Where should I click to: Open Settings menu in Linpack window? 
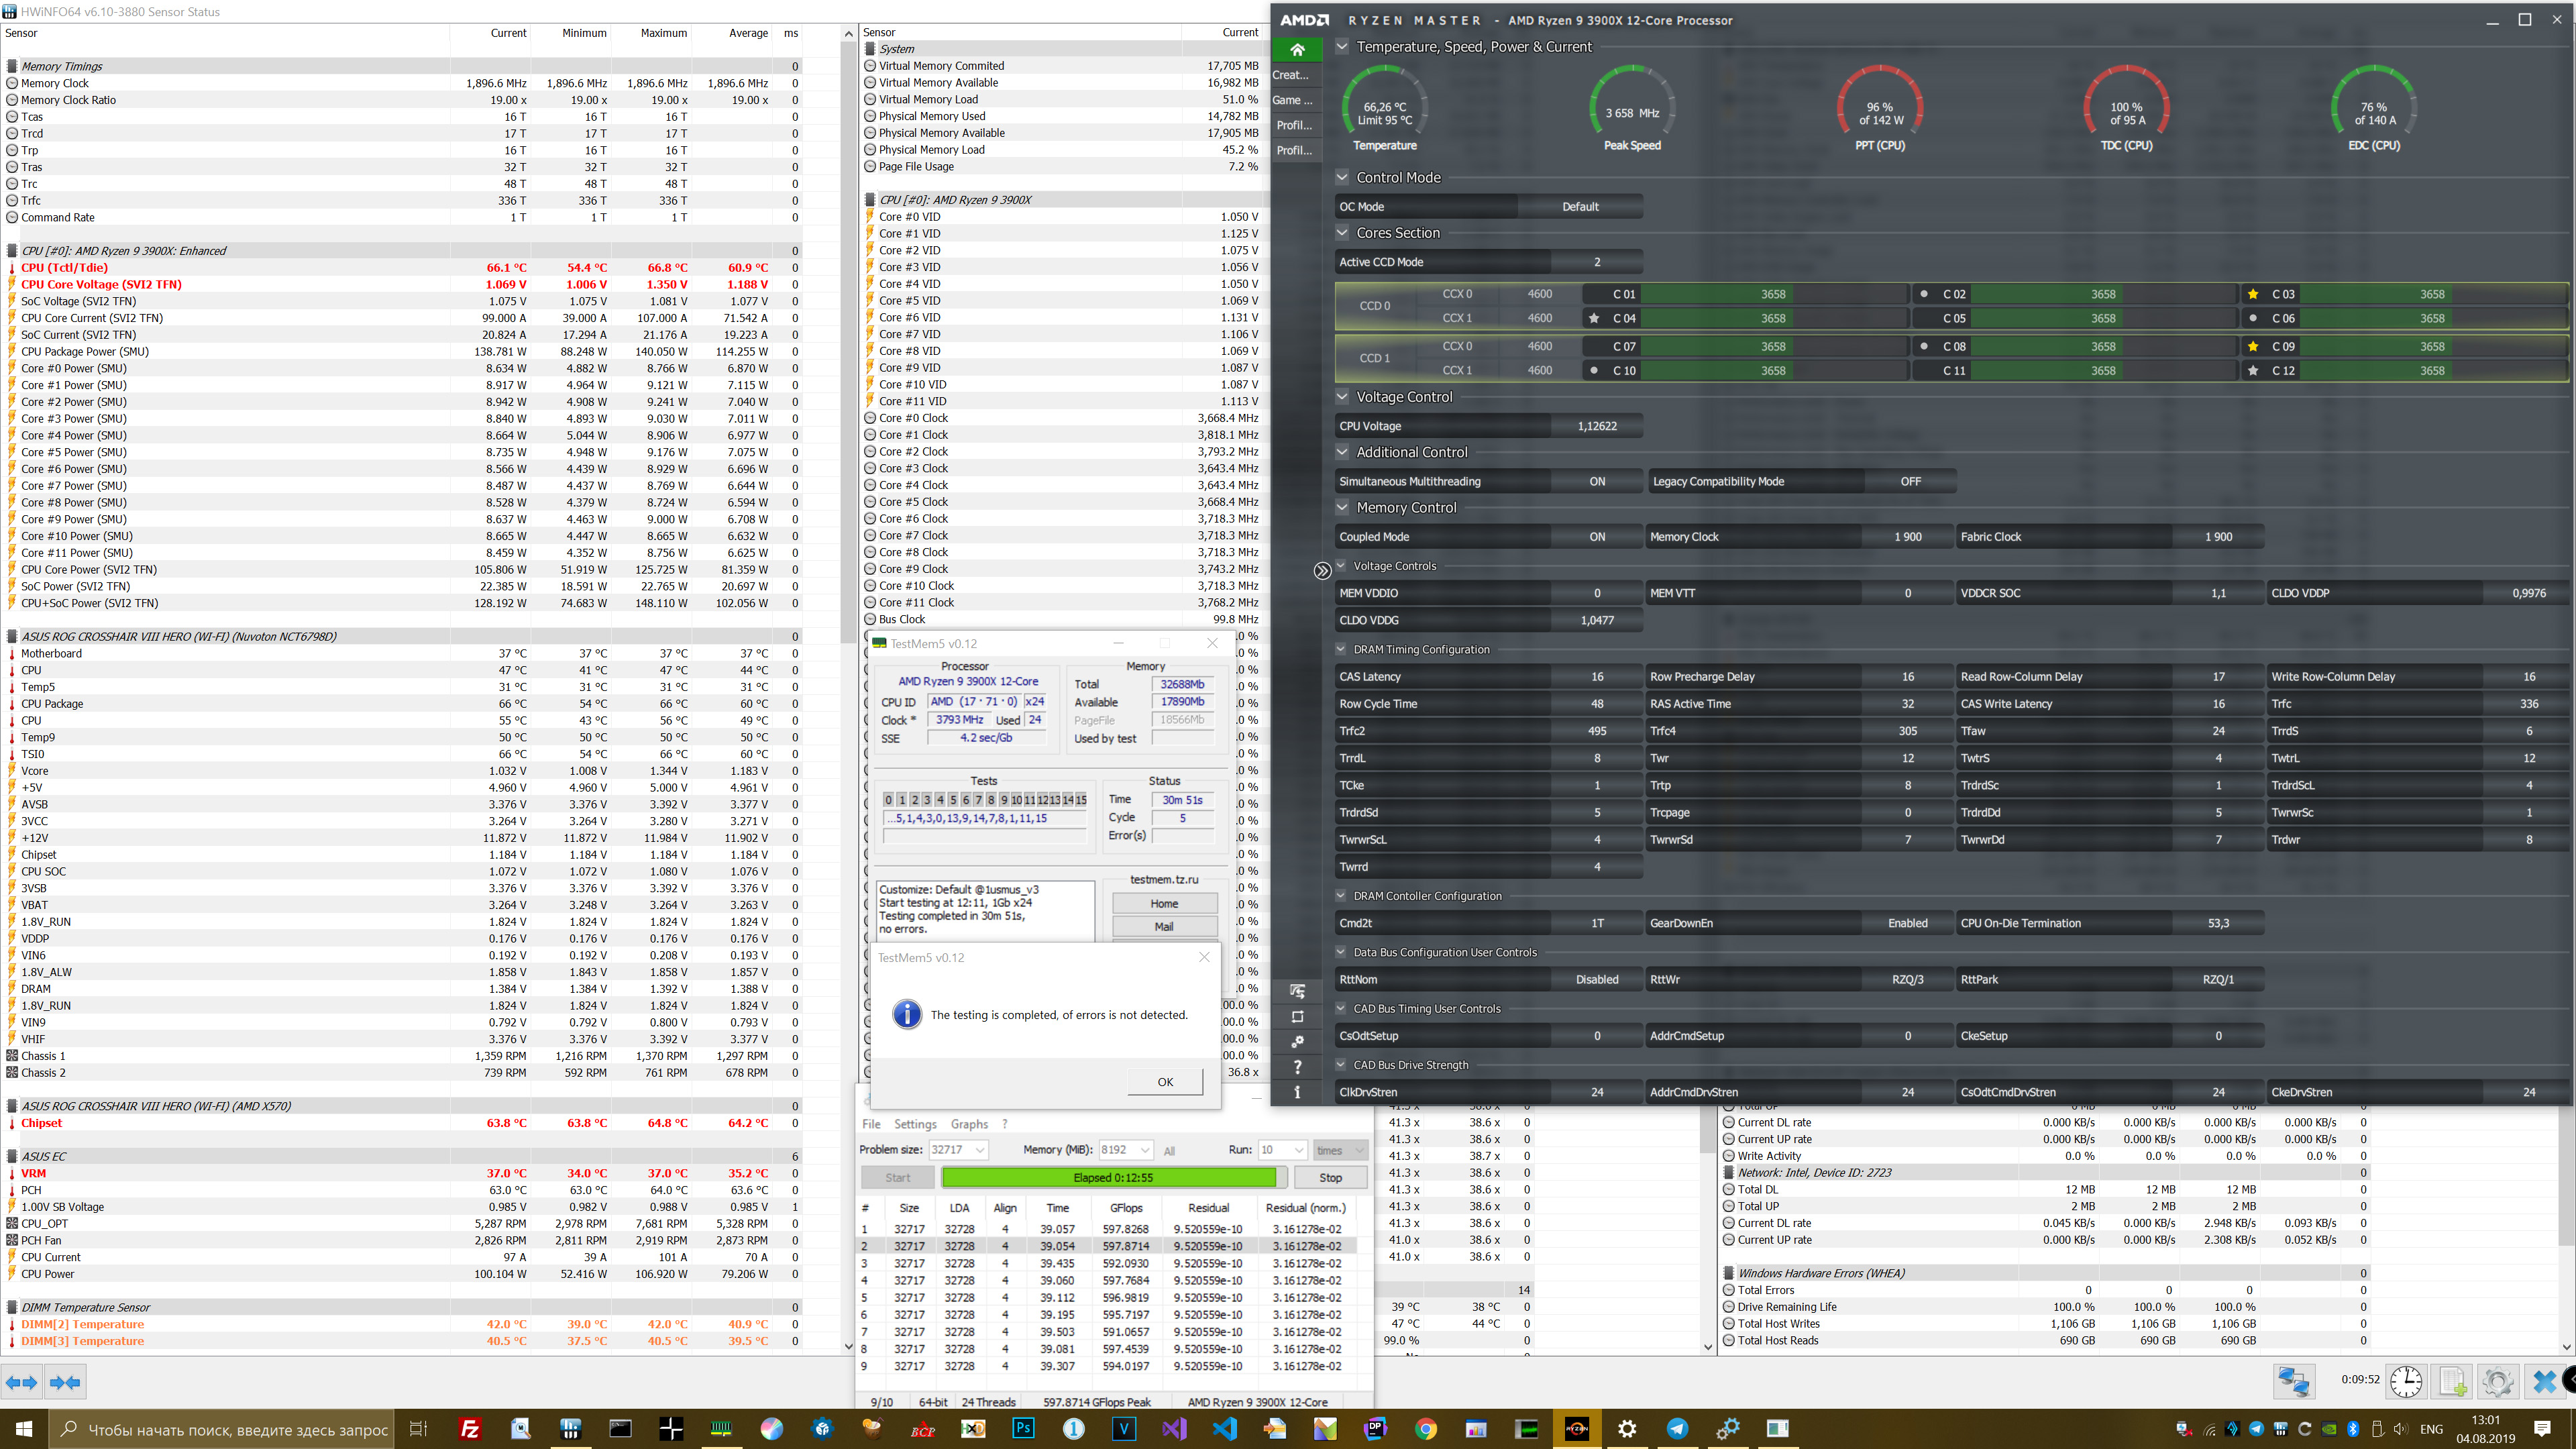[914, 1124]
